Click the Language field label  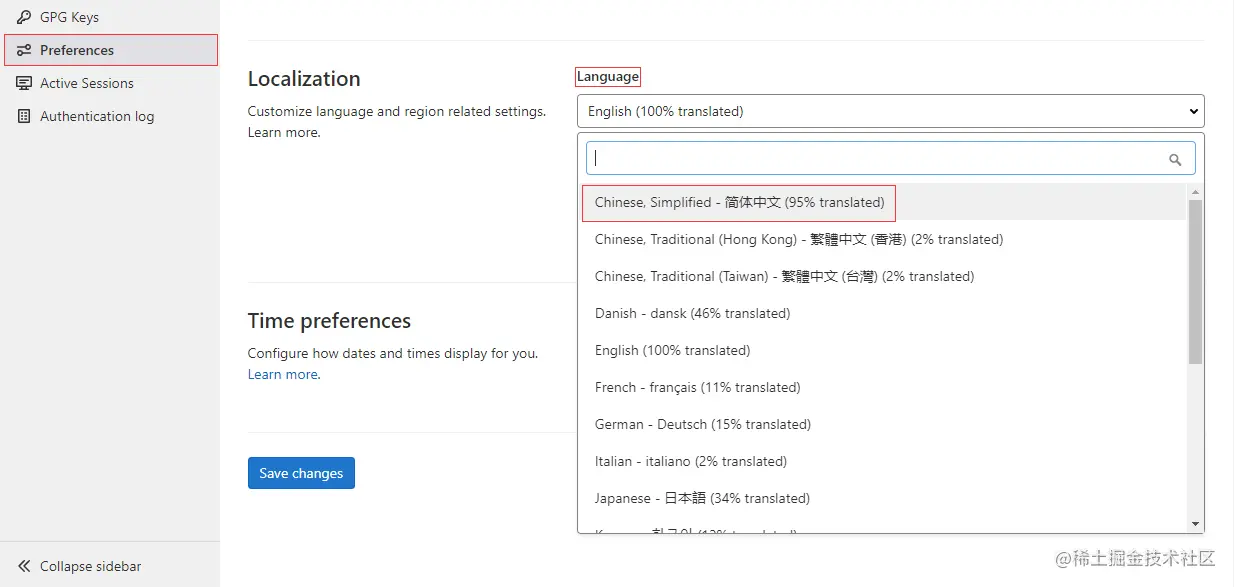click(608, 77)
